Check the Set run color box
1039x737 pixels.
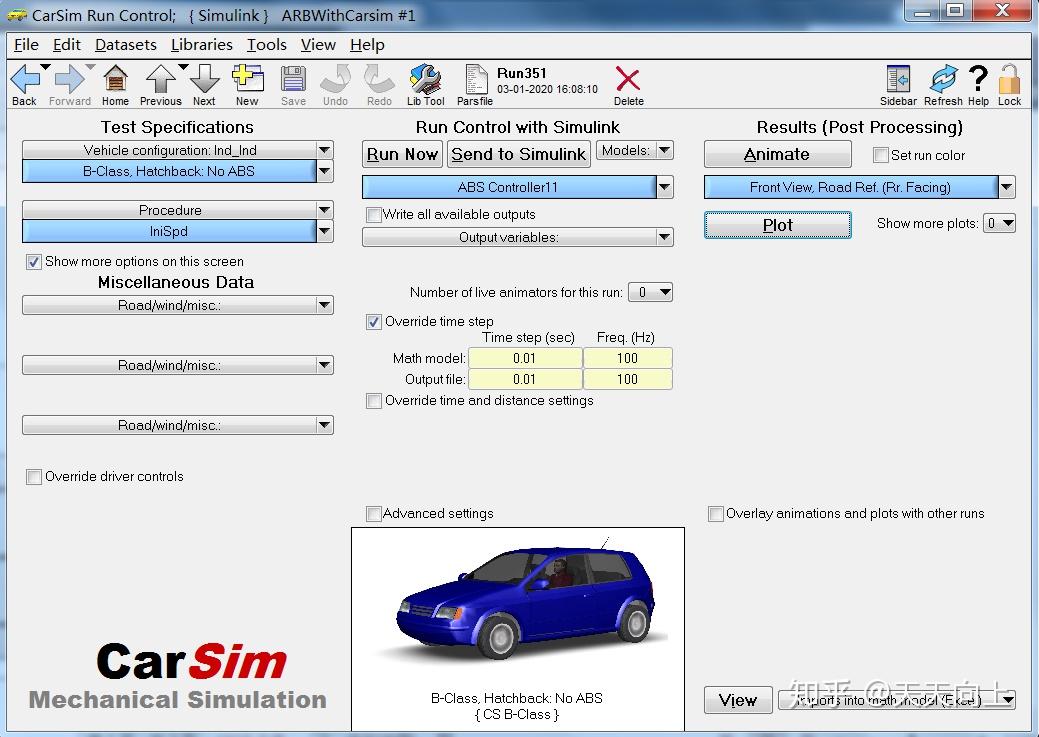tap(881, 156)
